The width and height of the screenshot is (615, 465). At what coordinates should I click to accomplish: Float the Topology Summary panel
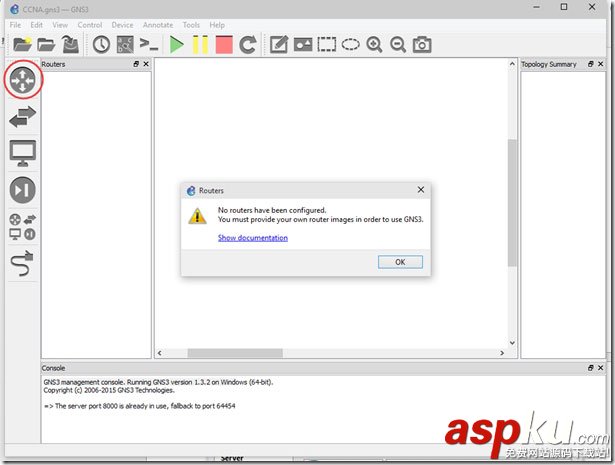click(590, 64)
